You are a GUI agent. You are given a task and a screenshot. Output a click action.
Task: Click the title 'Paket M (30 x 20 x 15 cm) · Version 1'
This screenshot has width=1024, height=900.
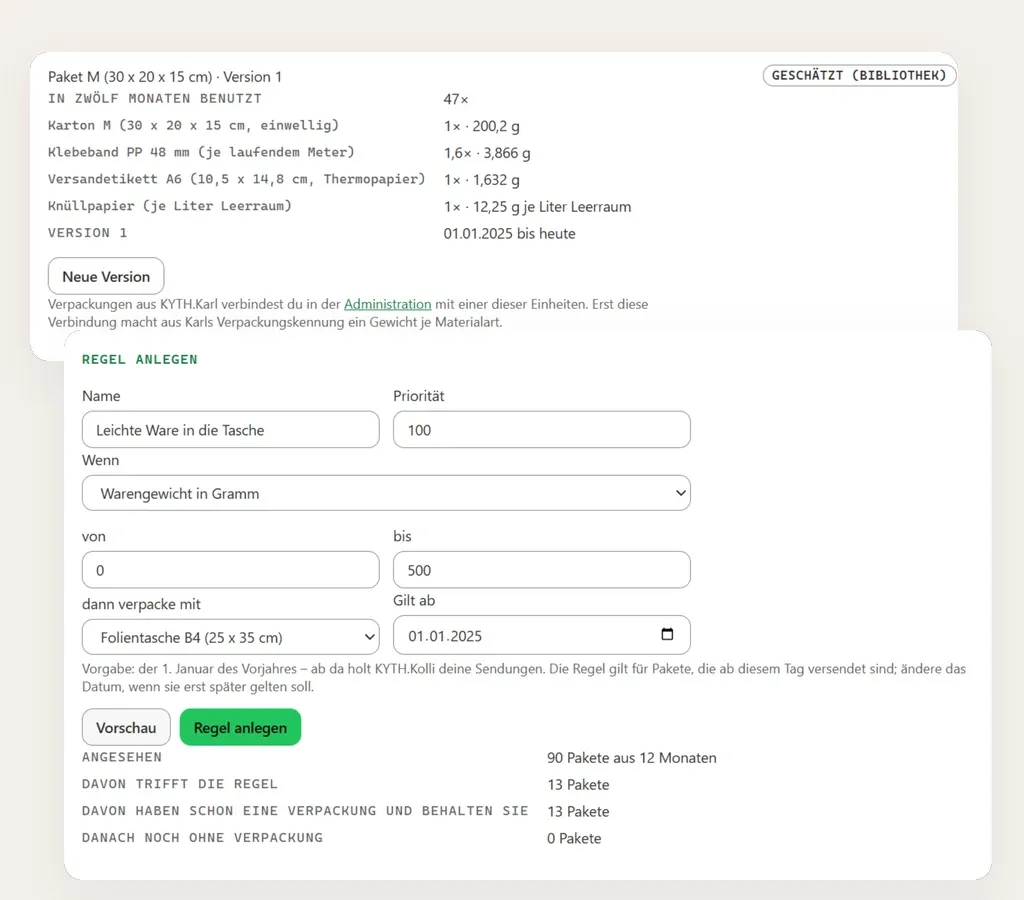pos(165,76)
